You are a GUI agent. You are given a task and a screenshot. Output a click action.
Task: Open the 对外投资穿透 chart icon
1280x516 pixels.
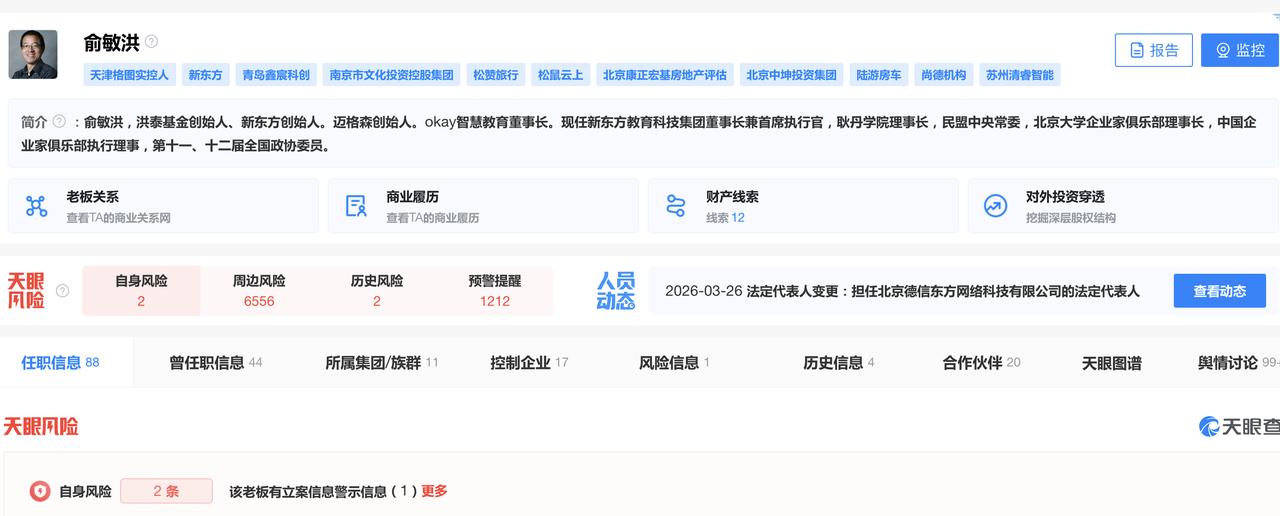click(995, 206)
